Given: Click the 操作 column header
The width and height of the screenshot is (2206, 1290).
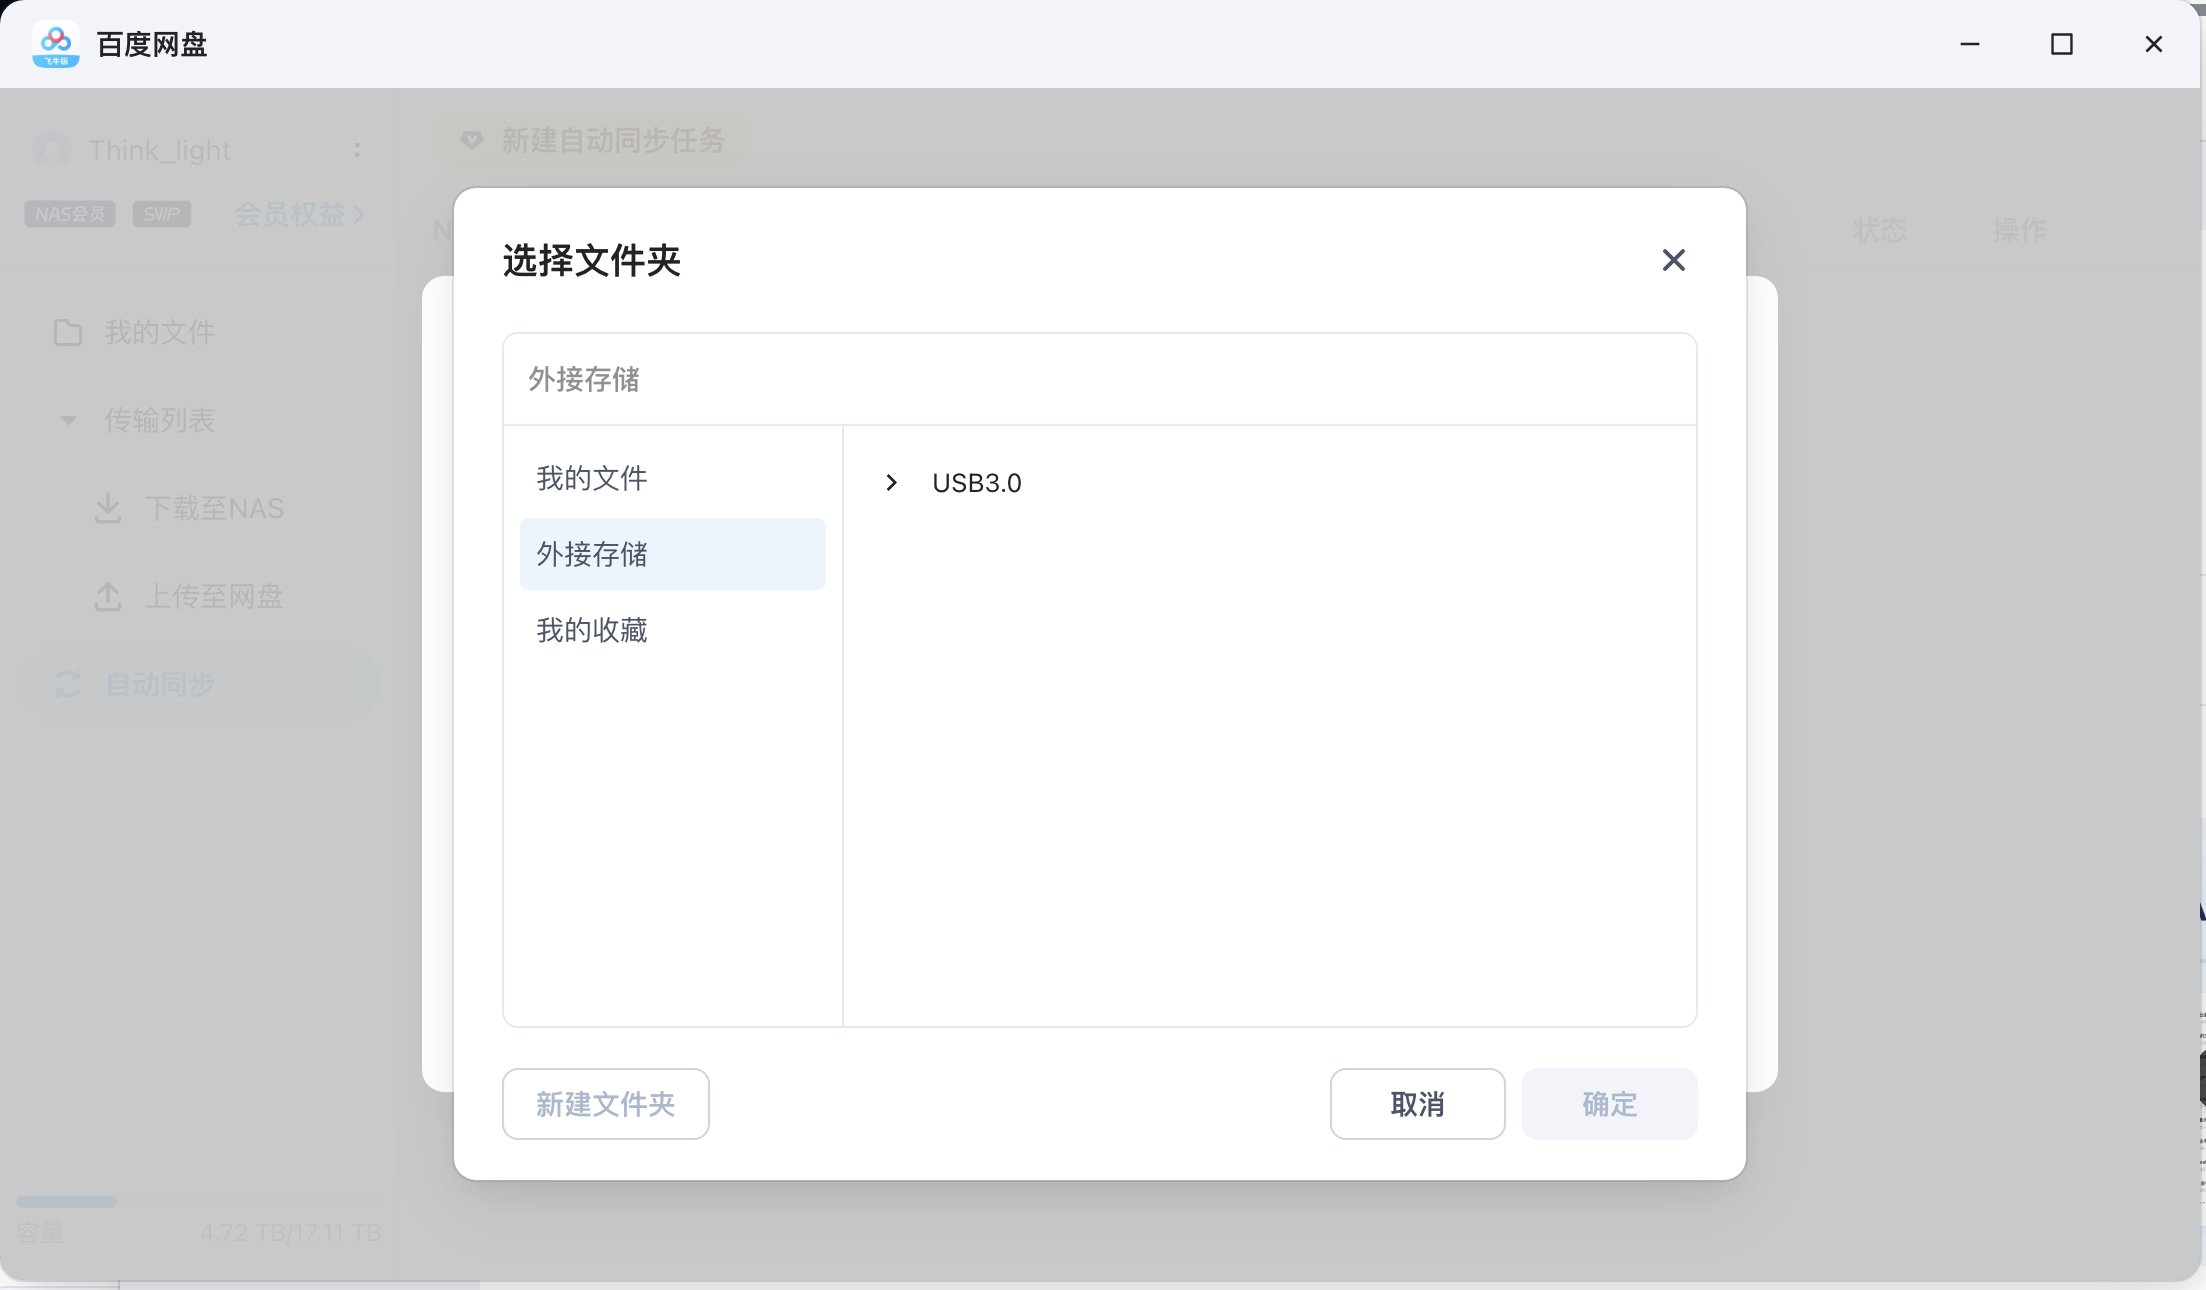Looking at the screenshot, I should pos(2019,230).
